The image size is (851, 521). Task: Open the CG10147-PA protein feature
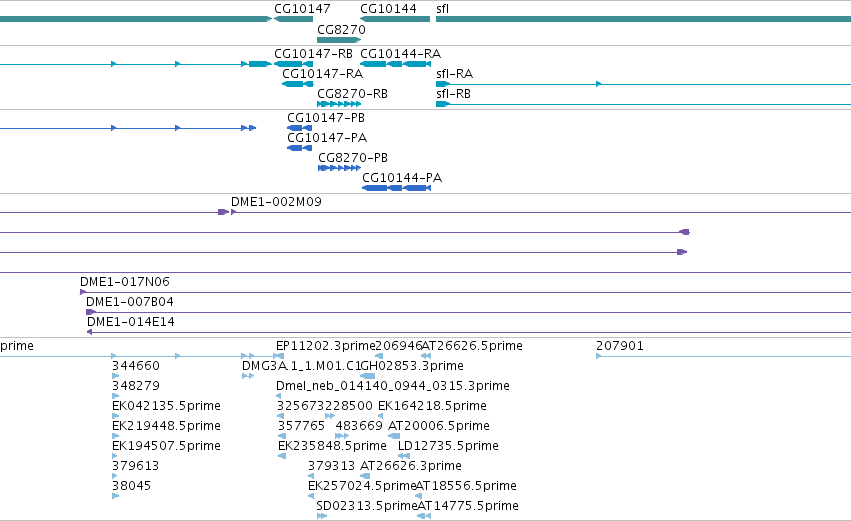(300, 148)
